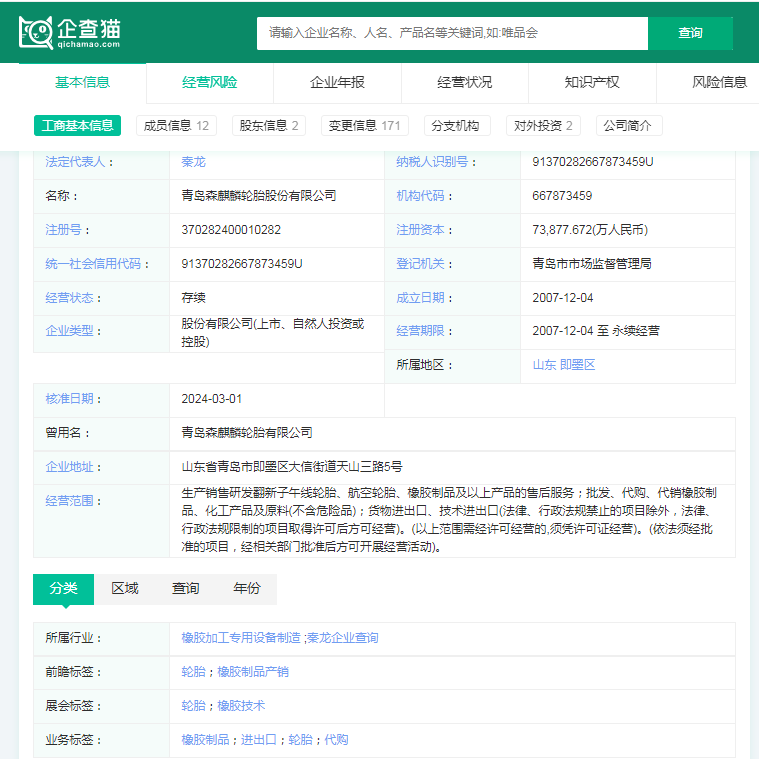Open the 山东 即墨区 region link
The image size is (759, 759).
point(563,365)
